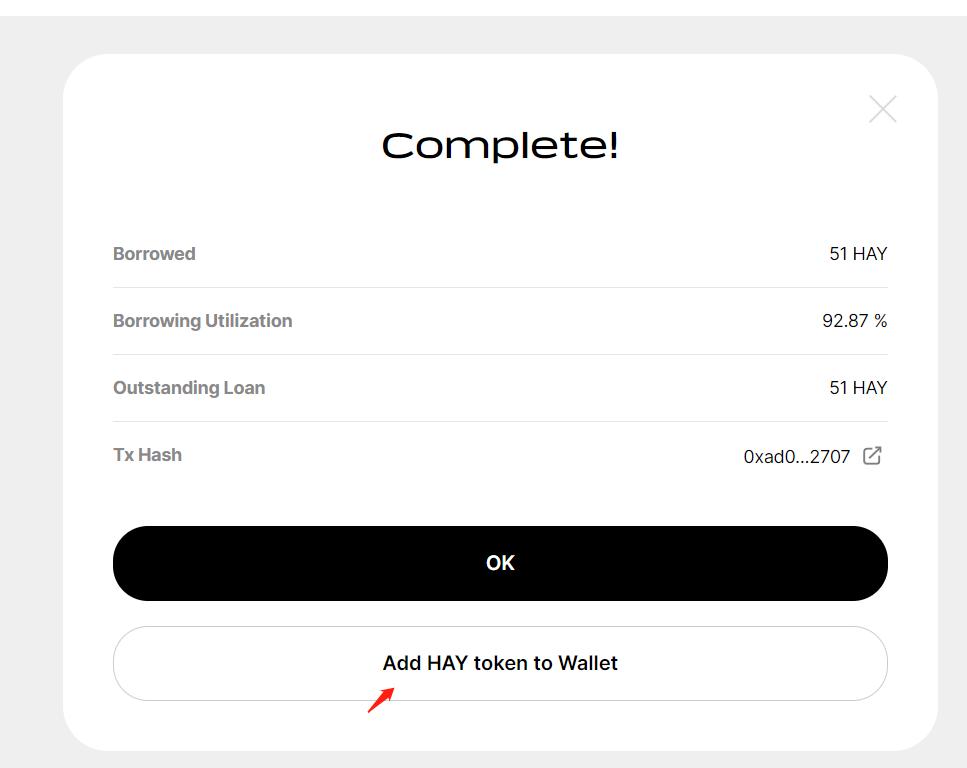Click the 92.87 % utilization value
The image size is (967, 768).
point(854,321)
